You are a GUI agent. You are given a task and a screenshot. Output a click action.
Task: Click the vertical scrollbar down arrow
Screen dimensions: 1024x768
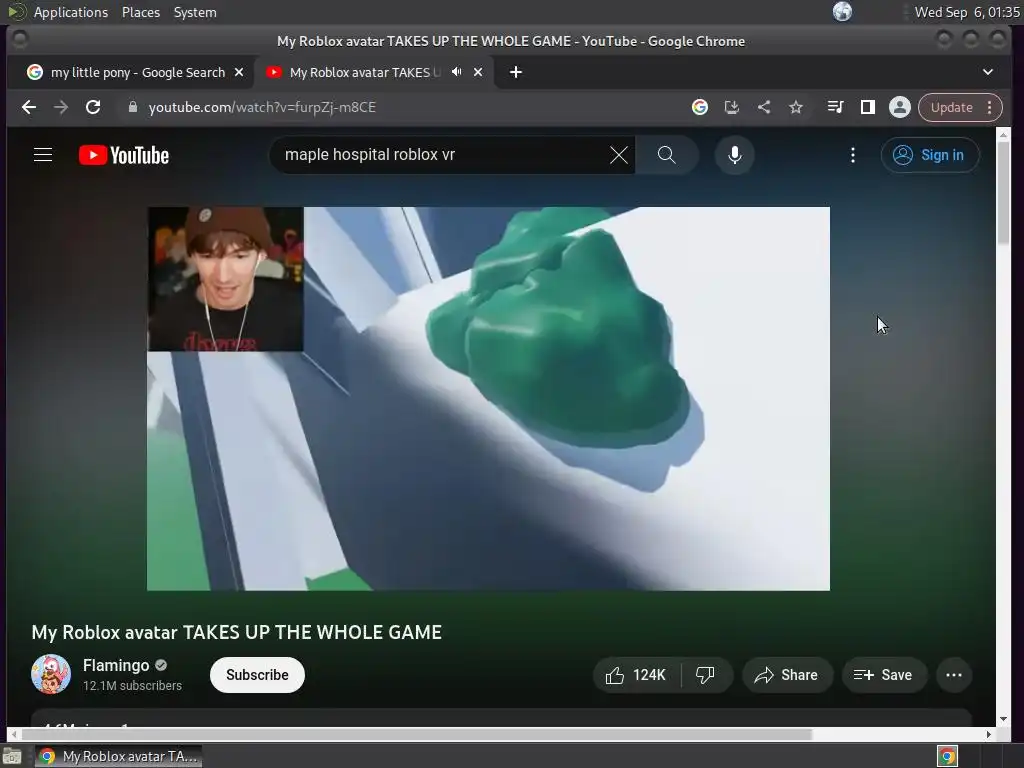(x=1004, y=719)
